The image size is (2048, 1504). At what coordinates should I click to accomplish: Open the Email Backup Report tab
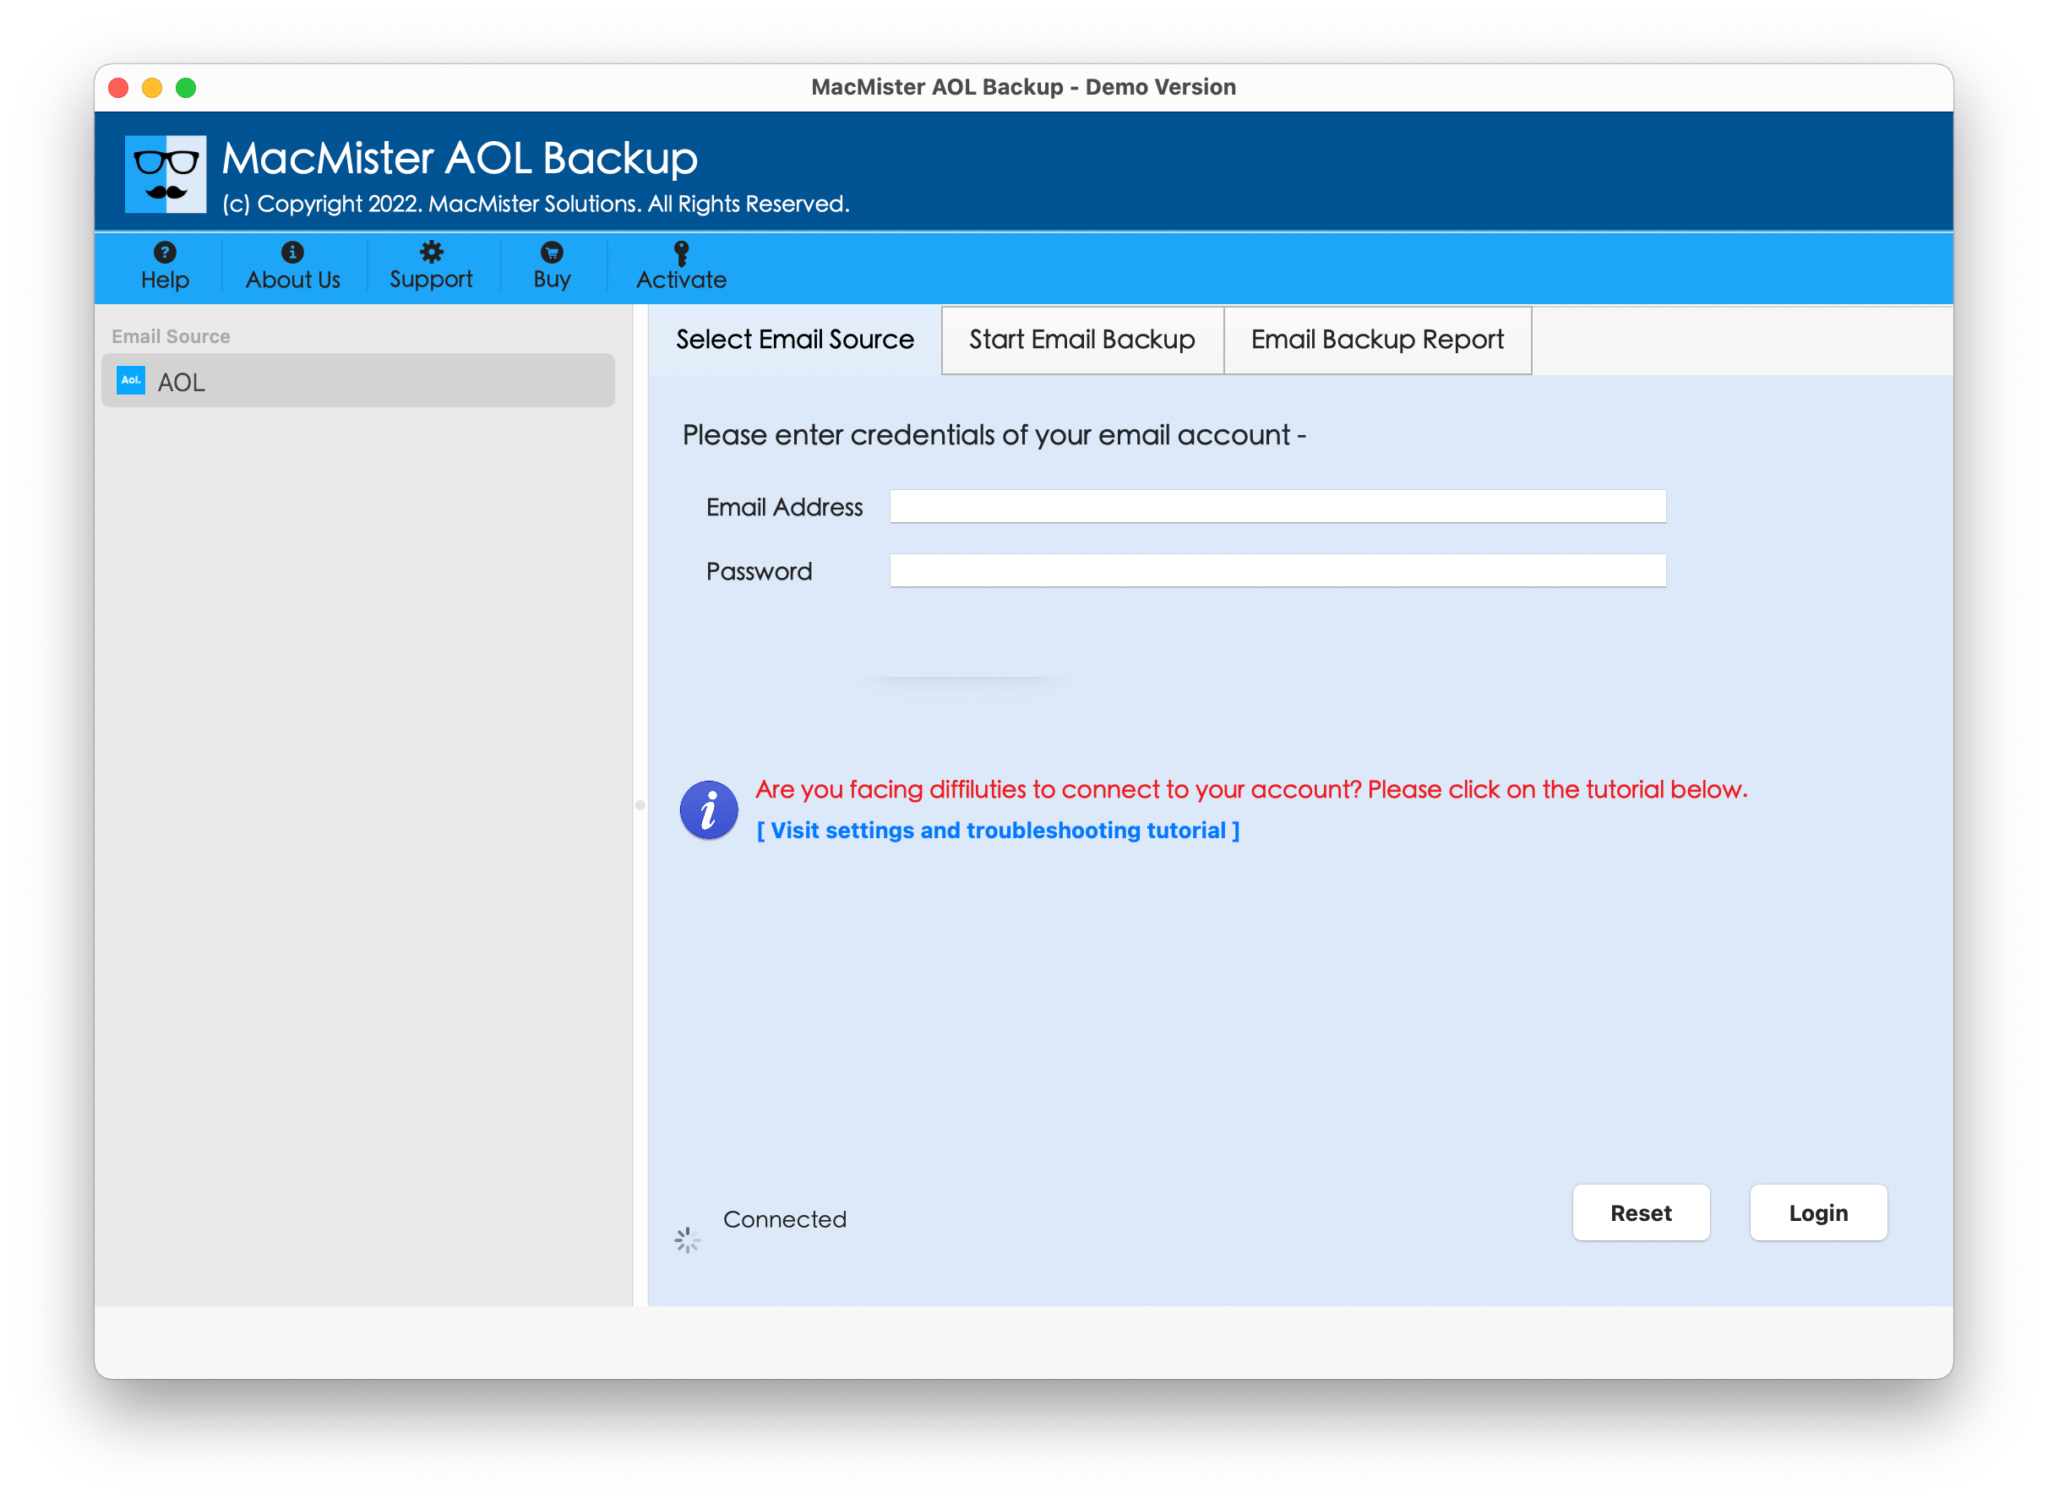point(1377,340)
